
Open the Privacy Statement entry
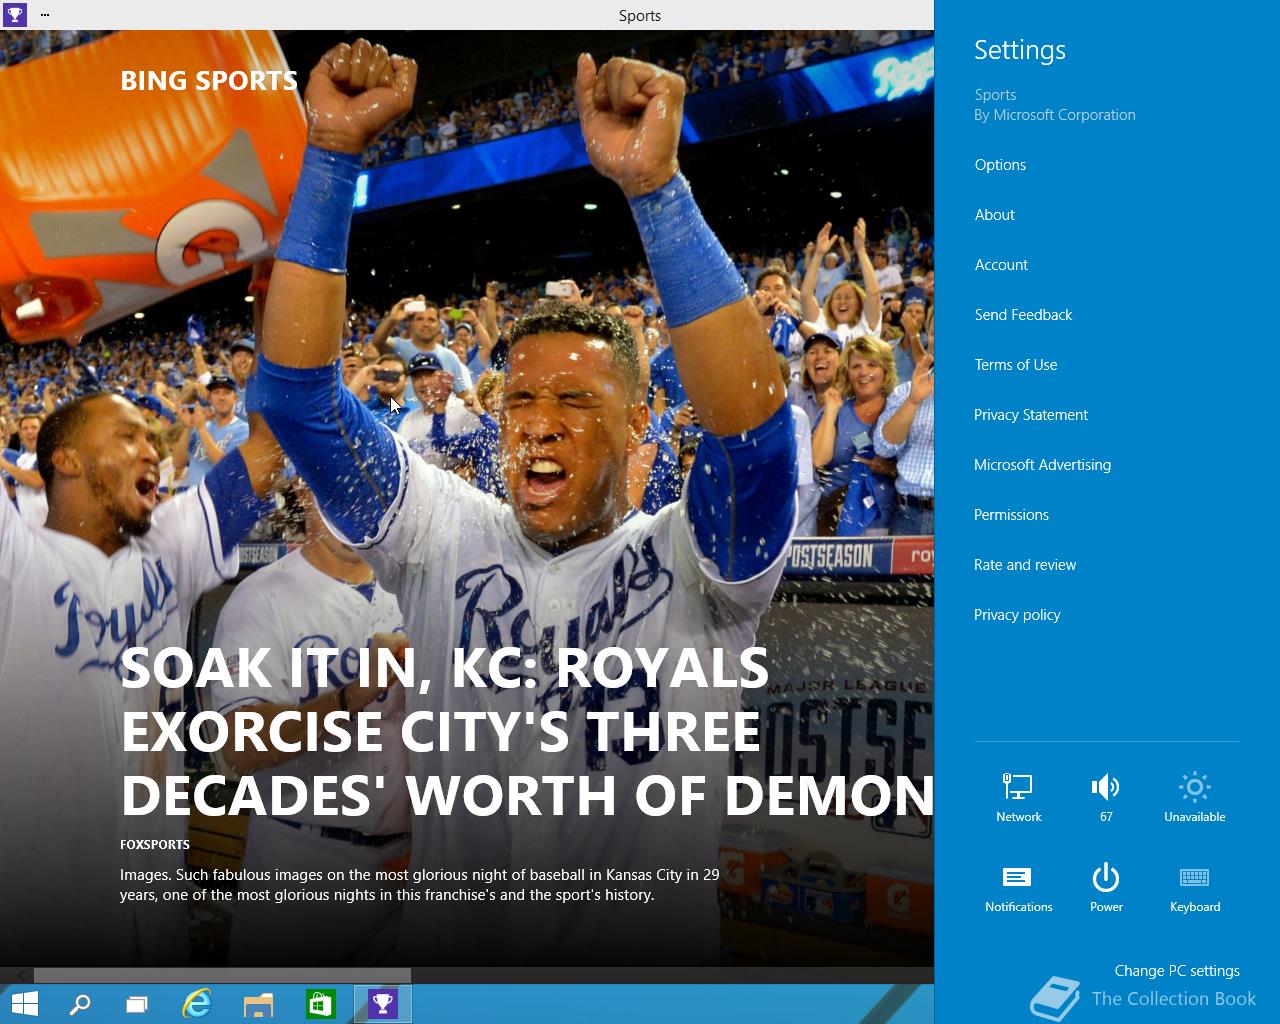1031,415
